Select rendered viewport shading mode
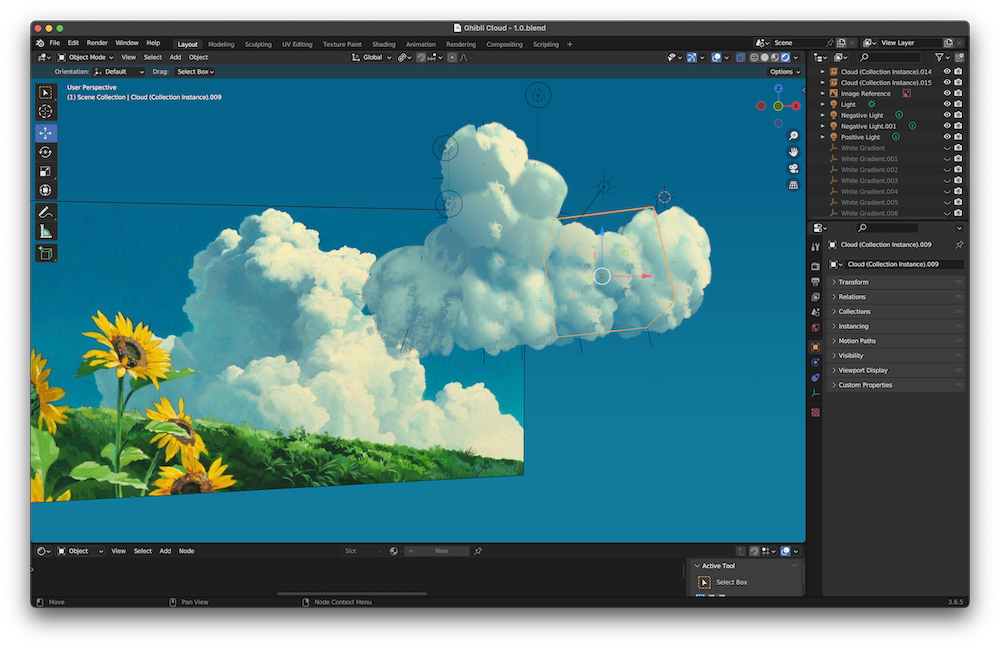Viewport: 1000px width, 648px height. (x=785, y=57)
